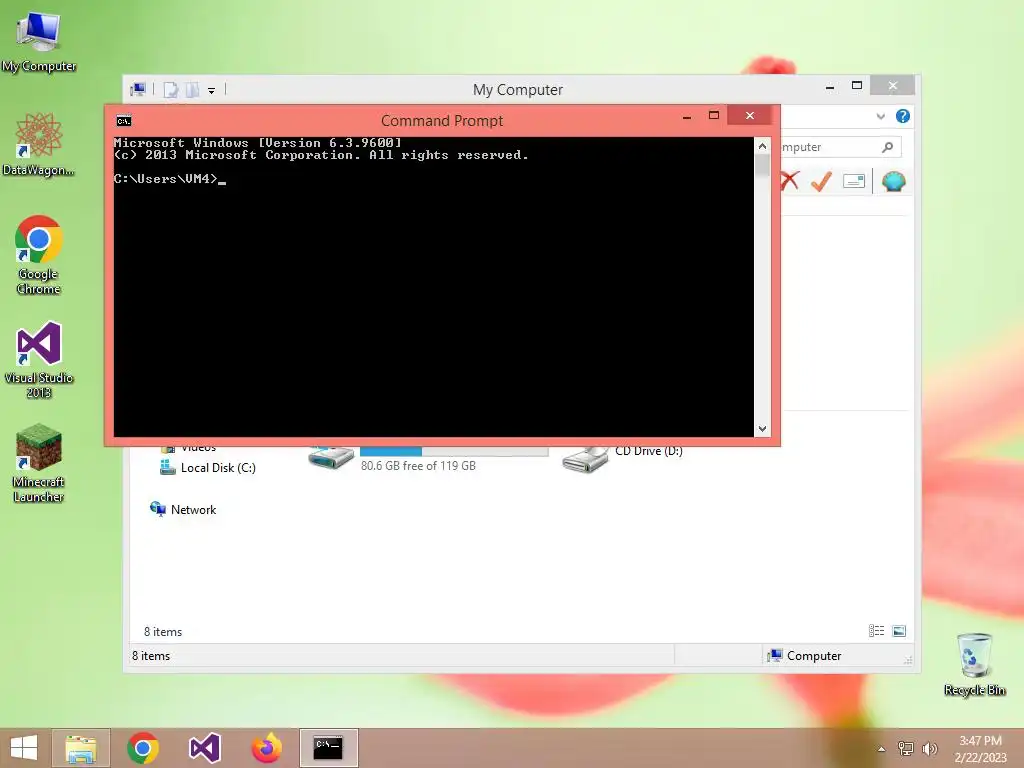Select CD Drive (D:) item

point(622,457)
